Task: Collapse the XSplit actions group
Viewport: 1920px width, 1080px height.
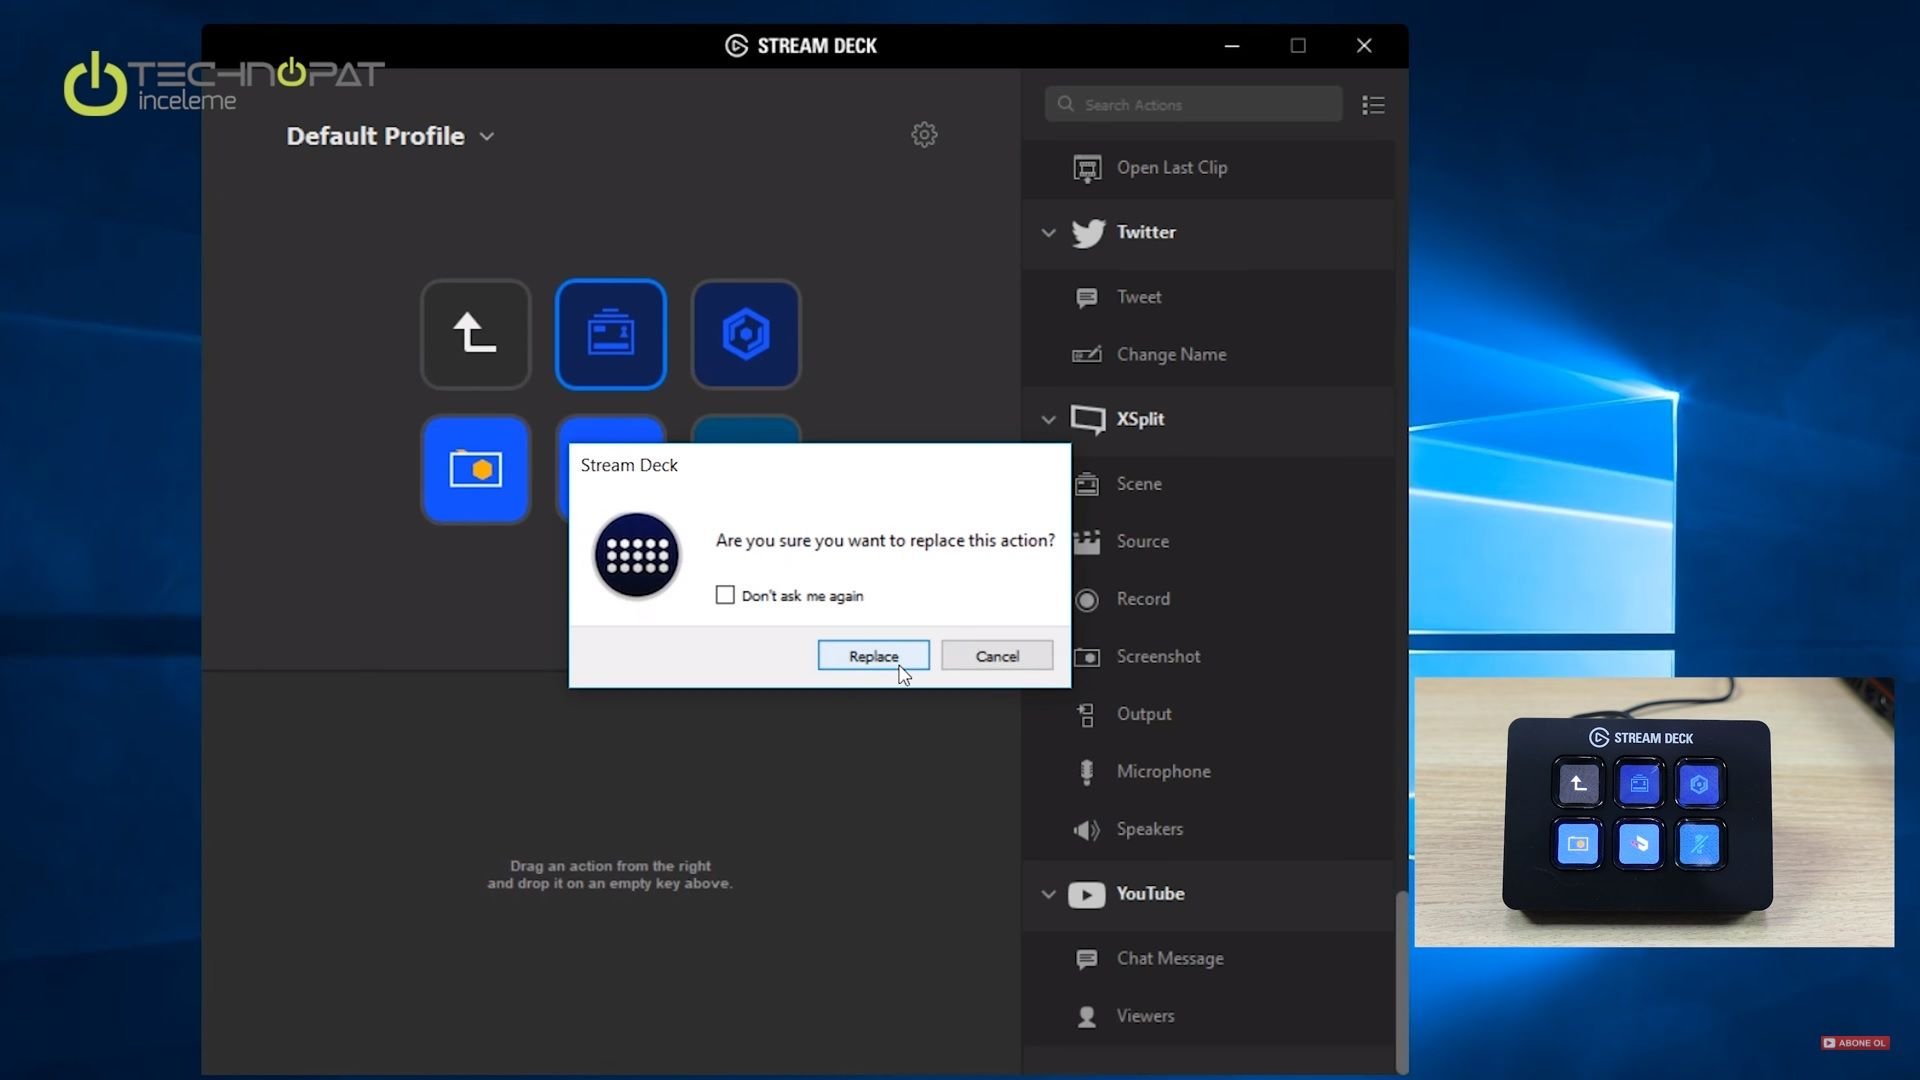Action: click(x=1048, y=420)
